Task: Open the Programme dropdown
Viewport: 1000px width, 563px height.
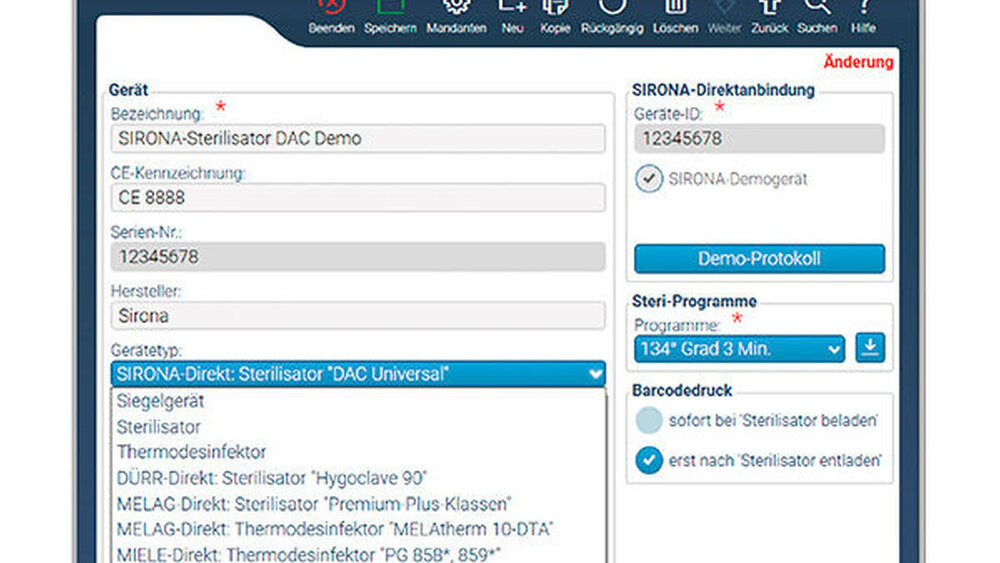Action: click(739, 349)
